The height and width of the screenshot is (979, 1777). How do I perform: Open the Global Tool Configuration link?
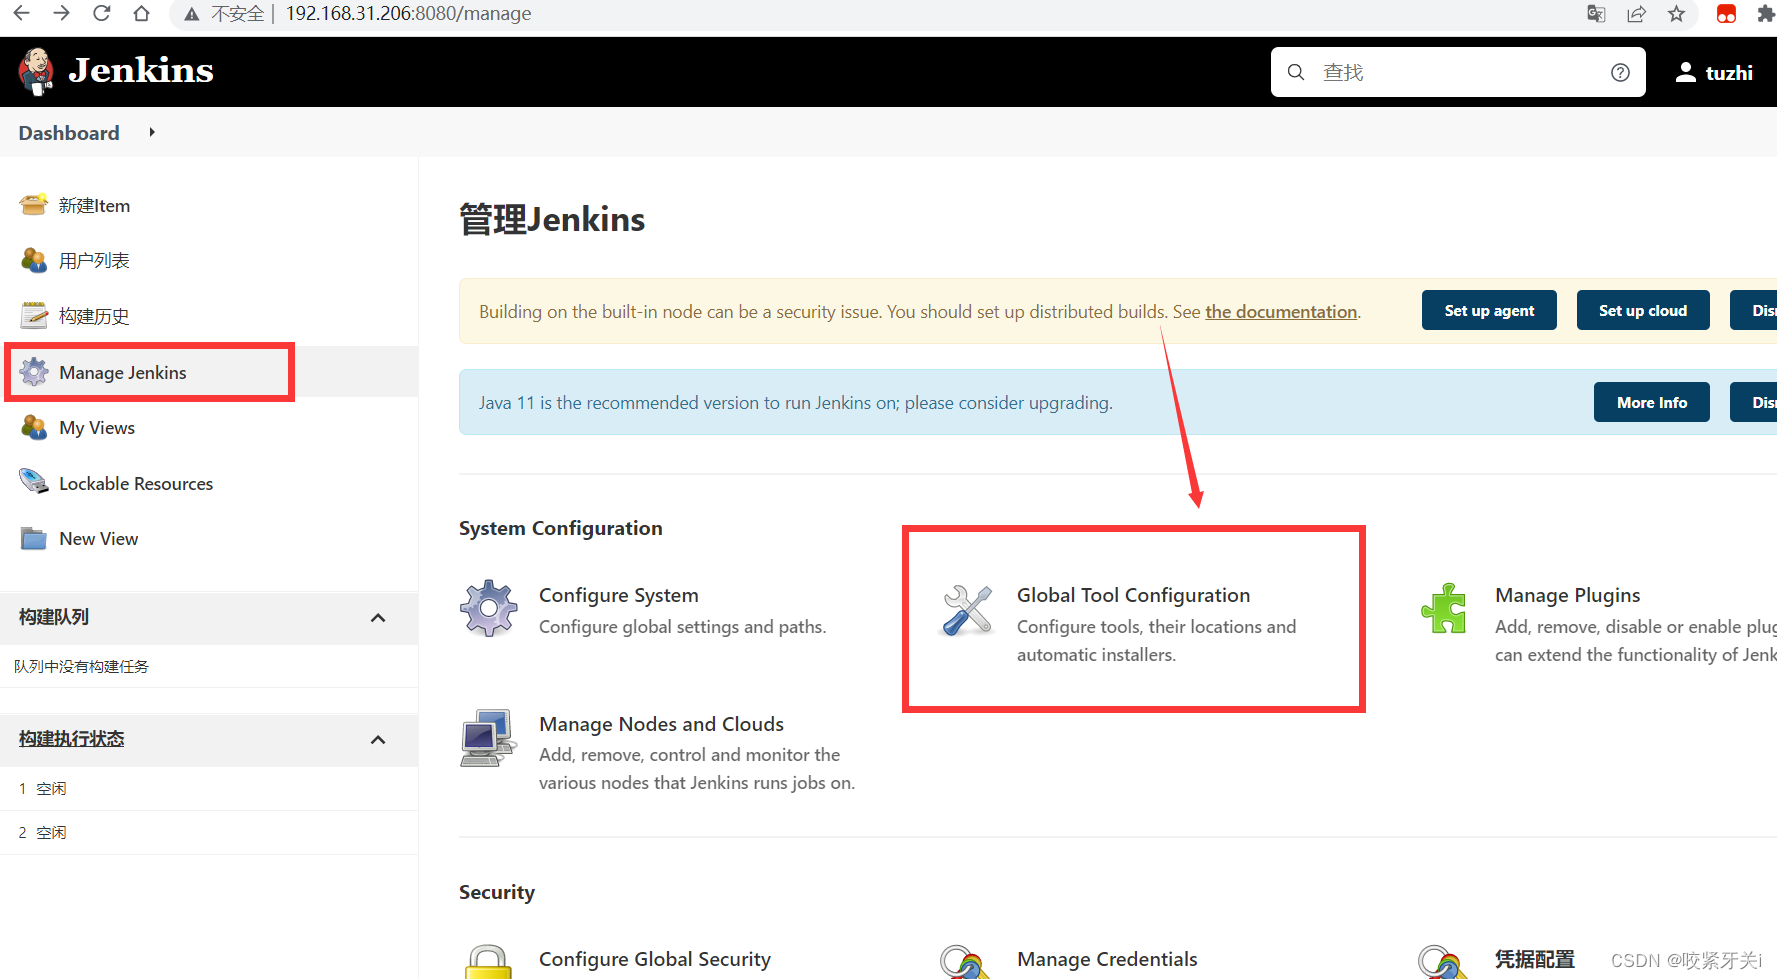point(1133,595)
